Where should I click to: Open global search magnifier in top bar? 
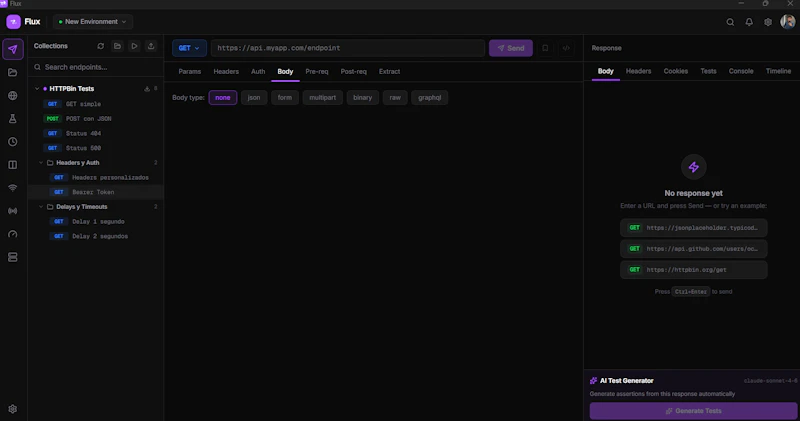730,22
